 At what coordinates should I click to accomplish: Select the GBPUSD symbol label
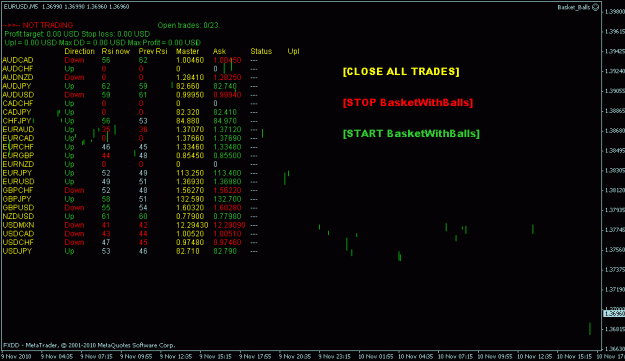(18, 208)
